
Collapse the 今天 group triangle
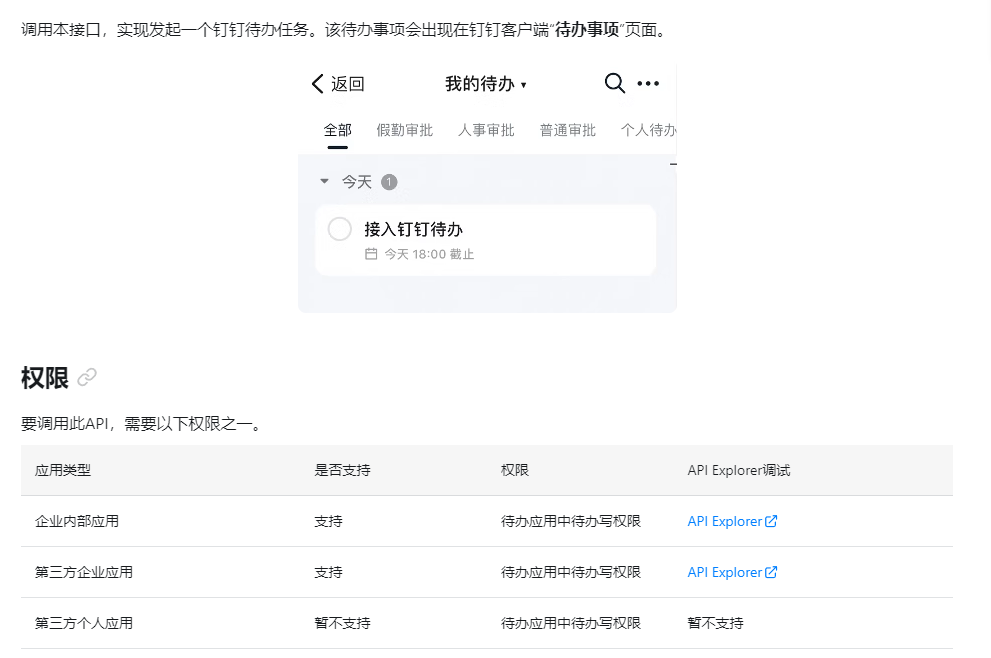click(324, 181)
